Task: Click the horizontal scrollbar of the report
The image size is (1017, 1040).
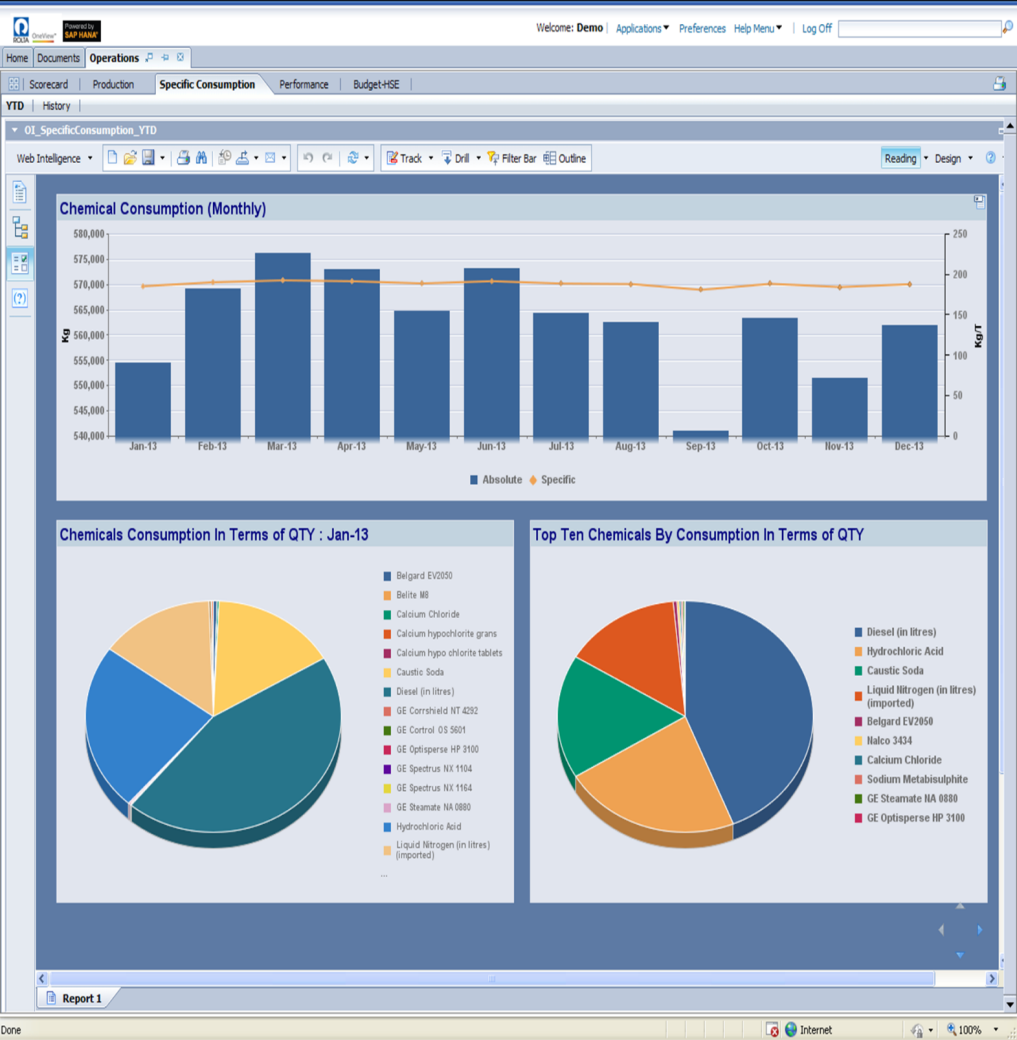Action: point(492,978)
